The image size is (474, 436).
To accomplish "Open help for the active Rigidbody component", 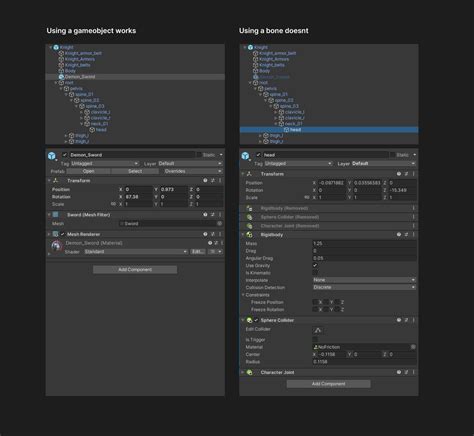I will click(x=399, y=235).
